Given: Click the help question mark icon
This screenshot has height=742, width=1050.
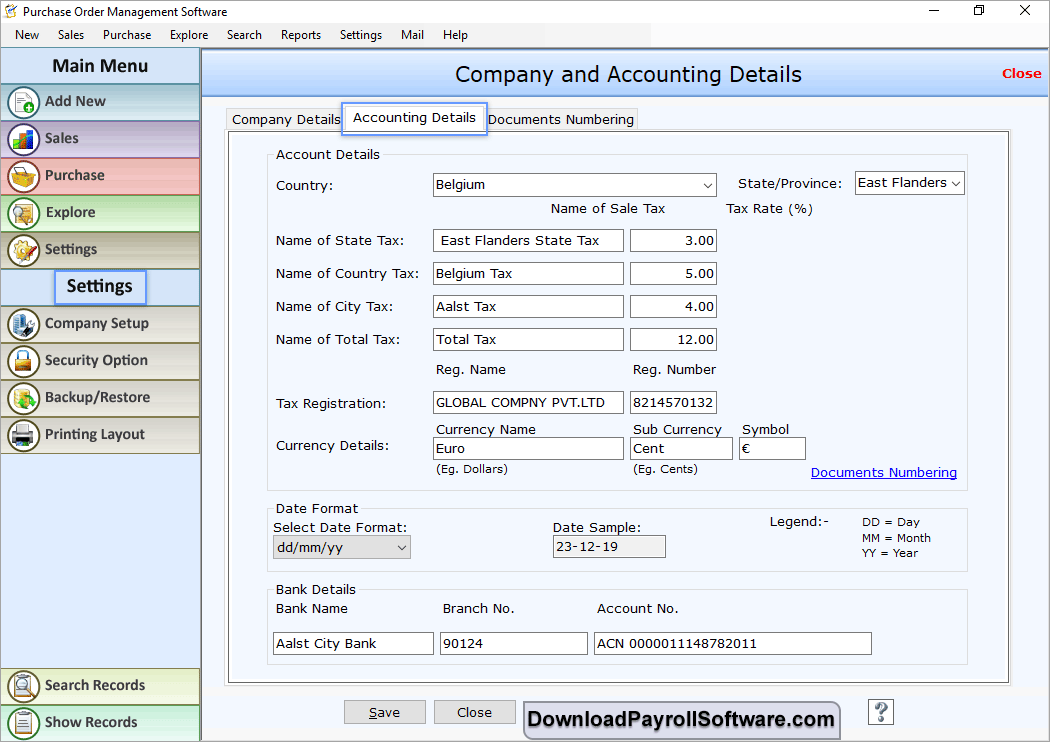Looking at the screenshot, I should click(x=880, y=711).
